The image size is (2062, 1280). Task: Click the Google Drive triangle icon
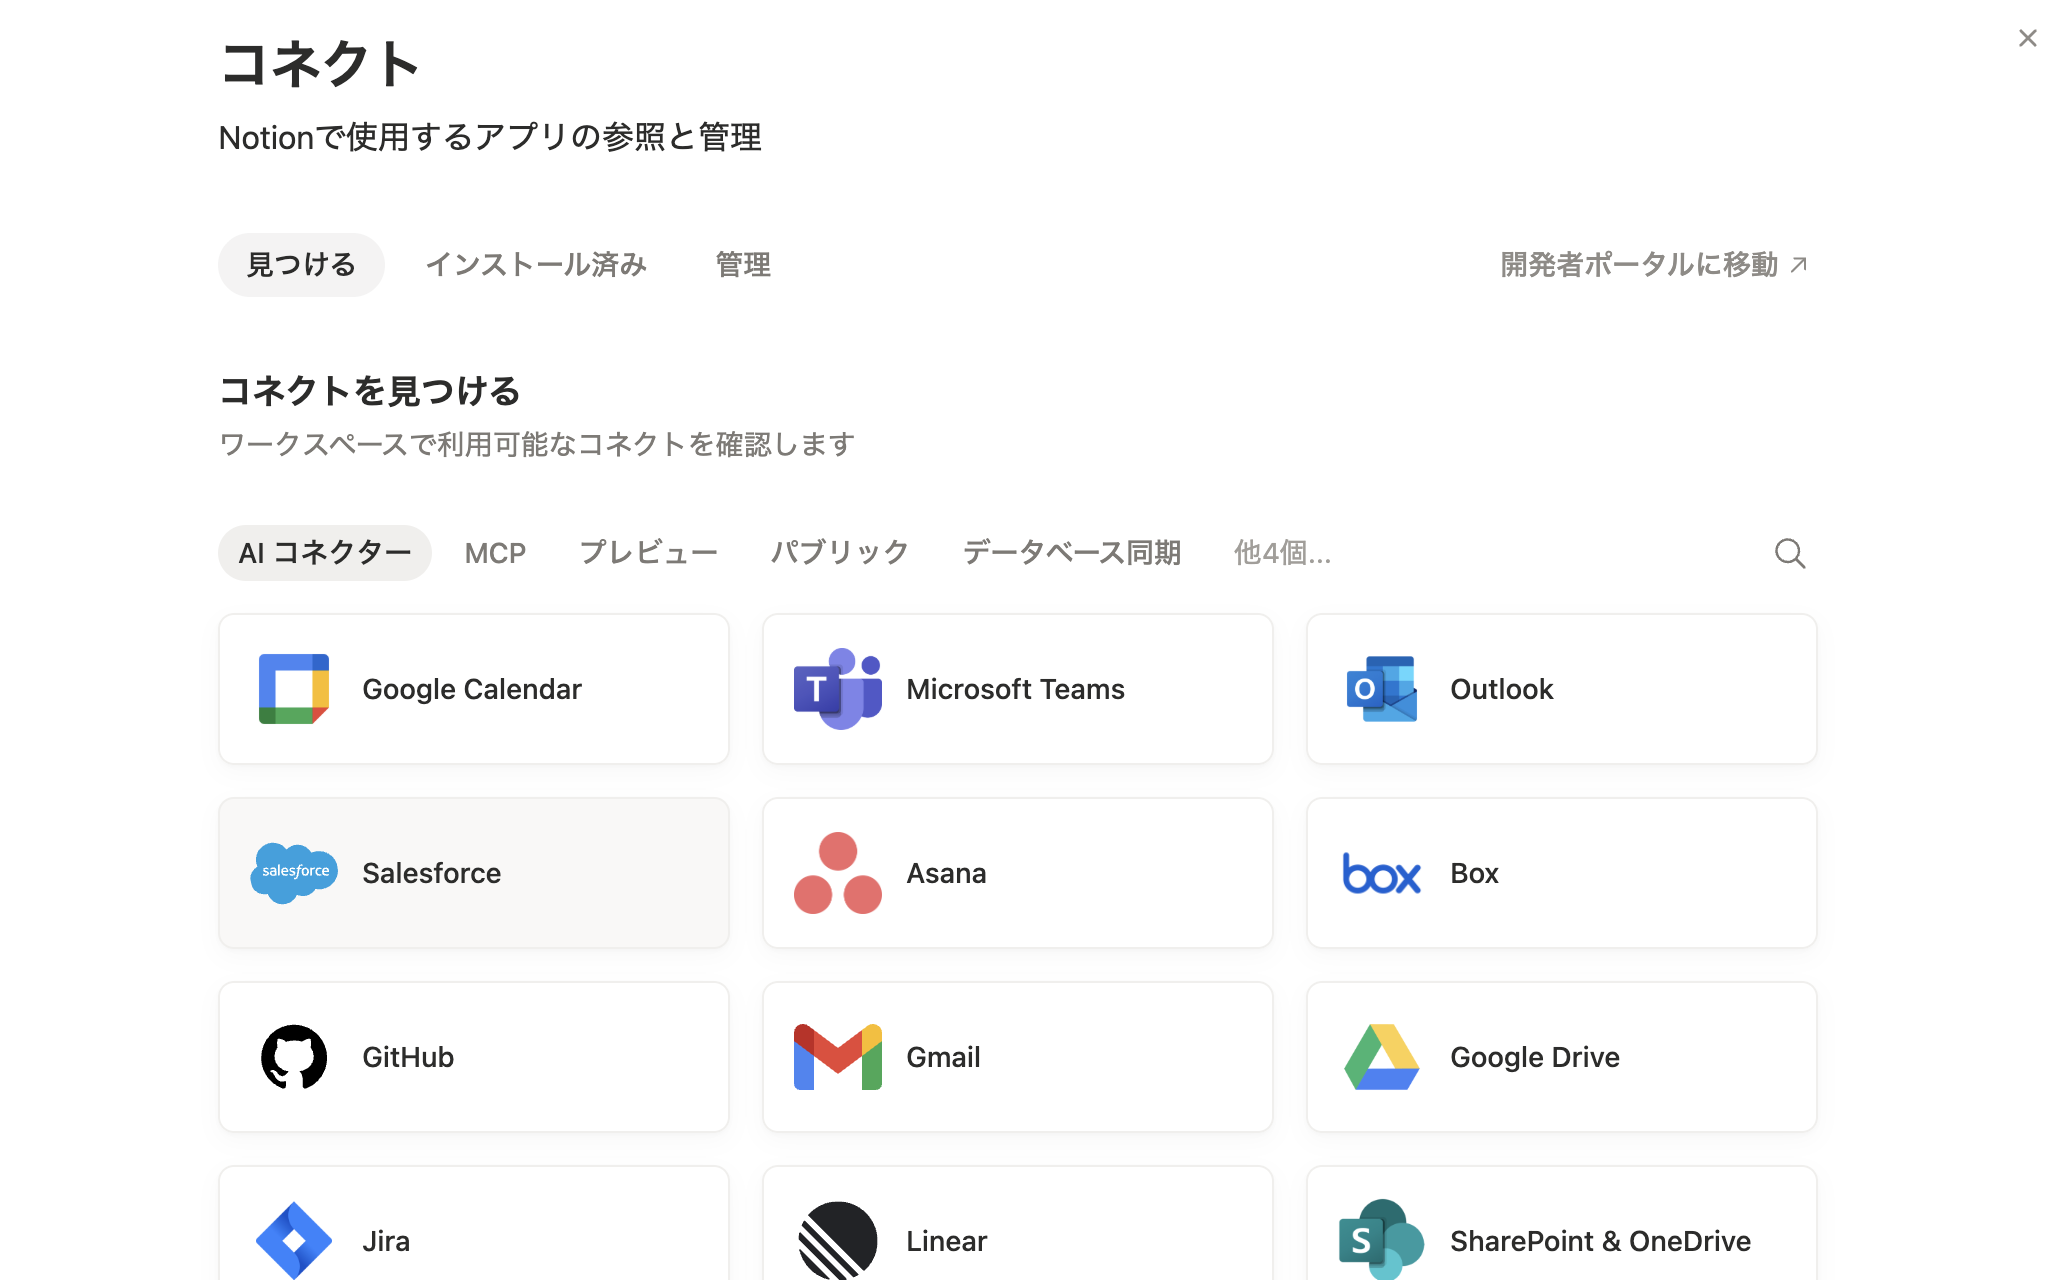coord(1382,1057)
